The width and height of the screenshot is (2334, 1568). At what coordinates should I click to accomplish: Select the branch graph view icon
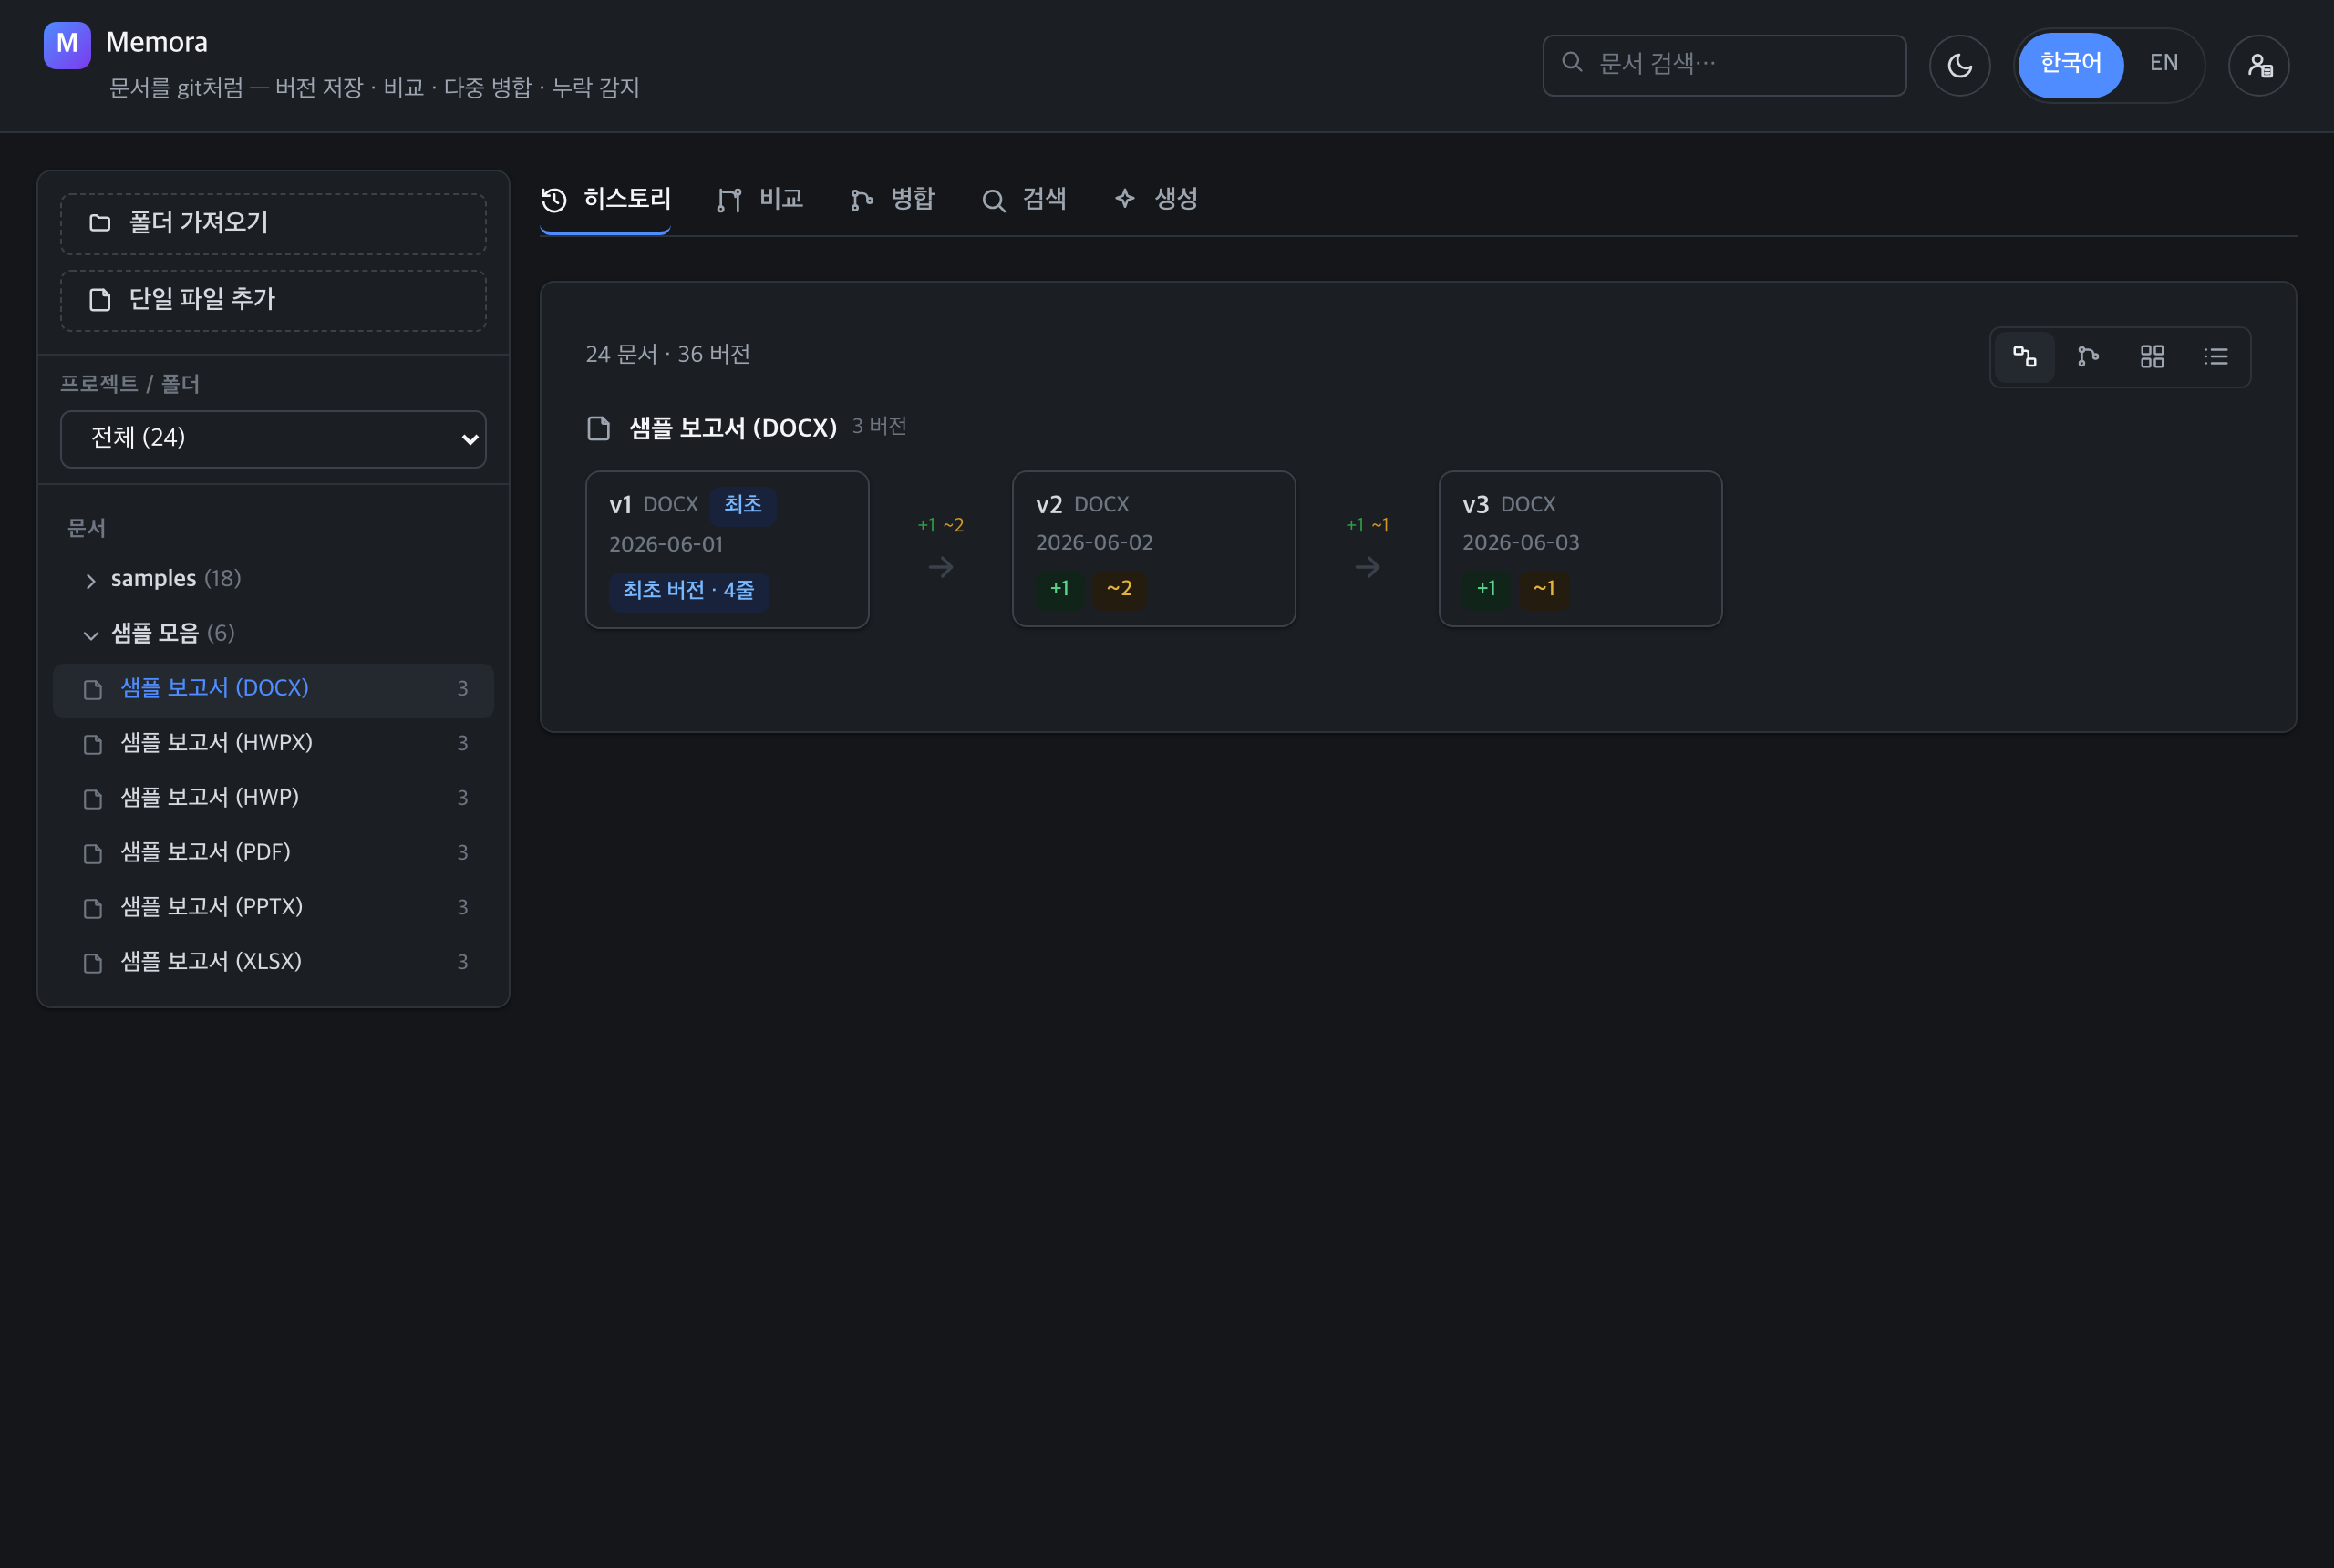tap(2088, 357)
